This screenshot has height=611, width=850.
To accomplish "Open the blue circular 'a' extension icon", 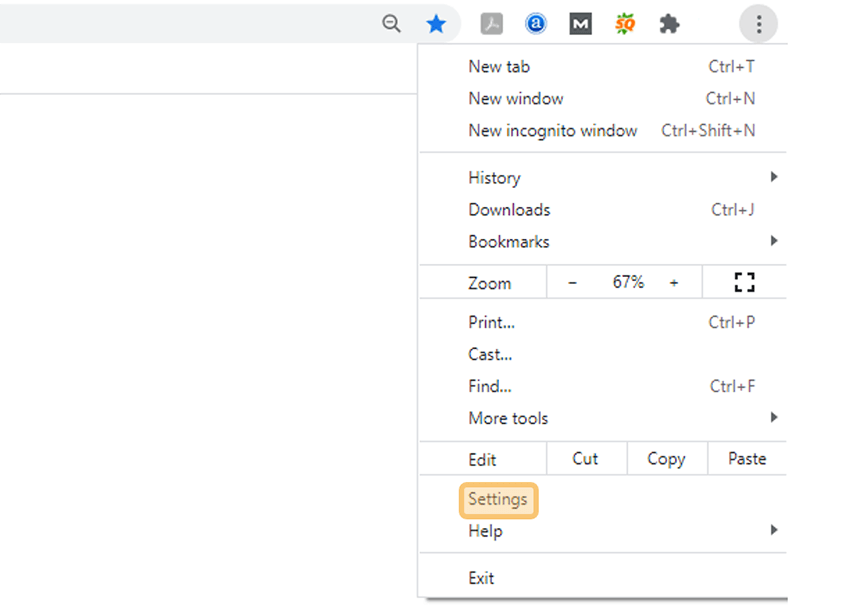I will (x=536, y=24).
